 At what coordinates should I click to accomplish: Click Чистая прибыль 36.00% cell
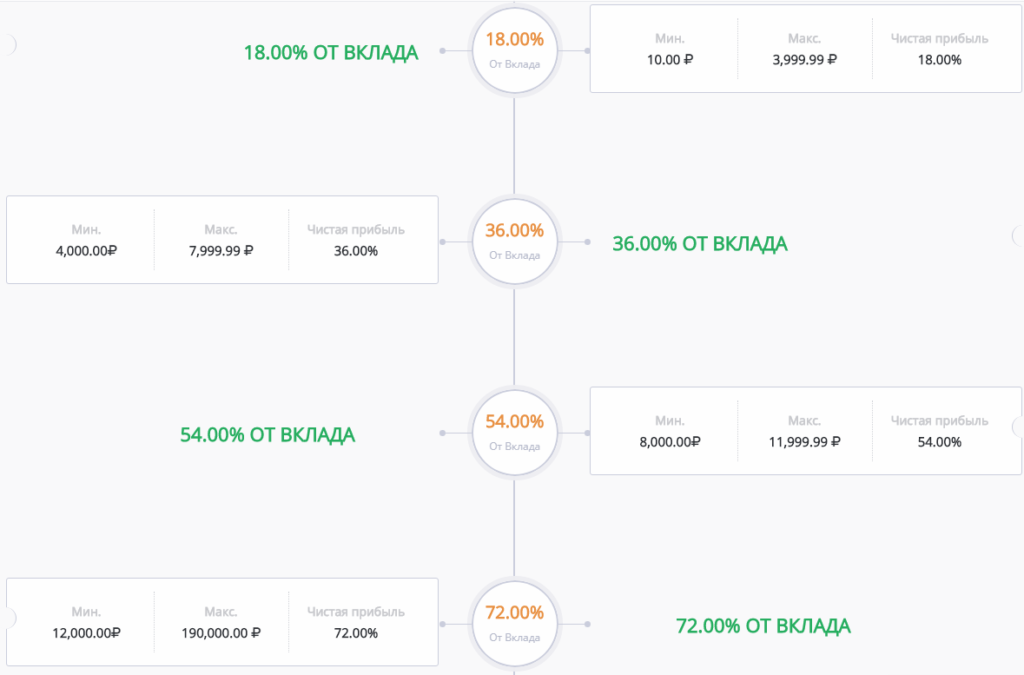click(x=356, y=241)
